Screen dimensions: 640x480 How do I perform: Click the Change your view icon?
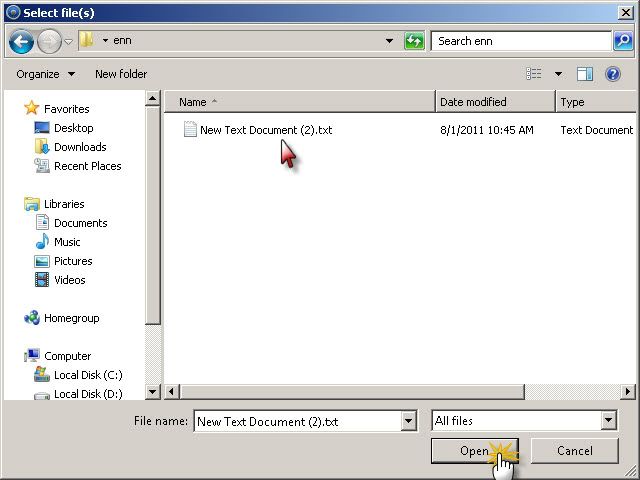533,74
